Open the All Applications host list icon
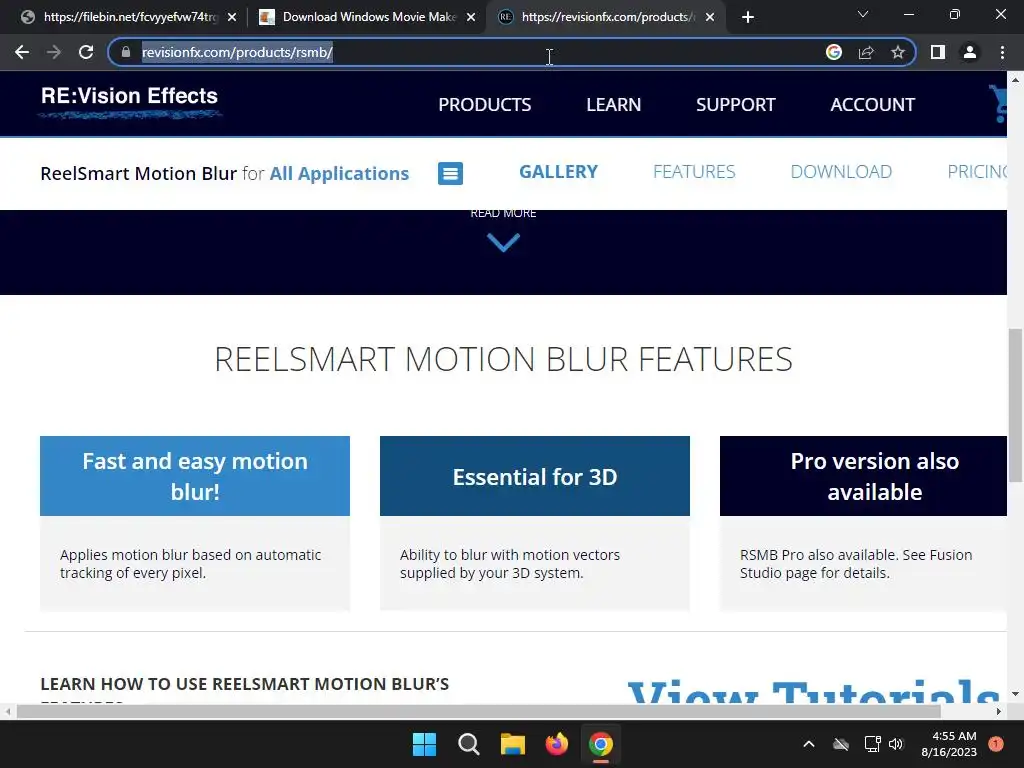This screenshot has height=768, width=1024. tap(450, 174)
